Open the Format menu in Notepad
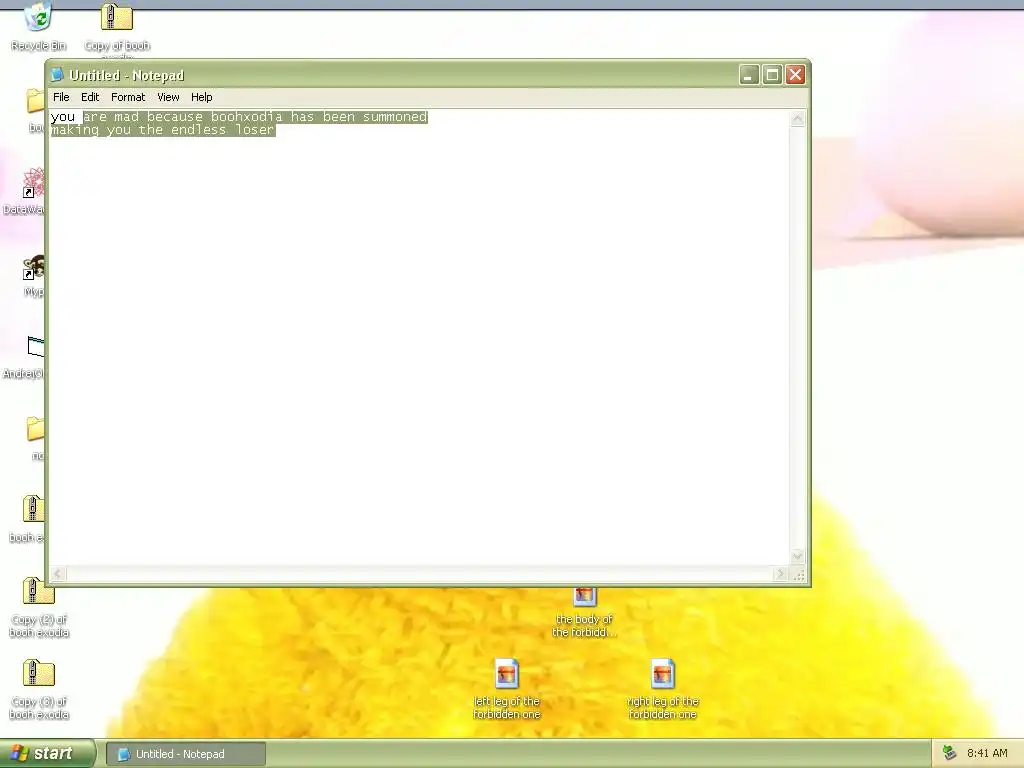This screenshot has height=768, width=1024. point(128,97)
